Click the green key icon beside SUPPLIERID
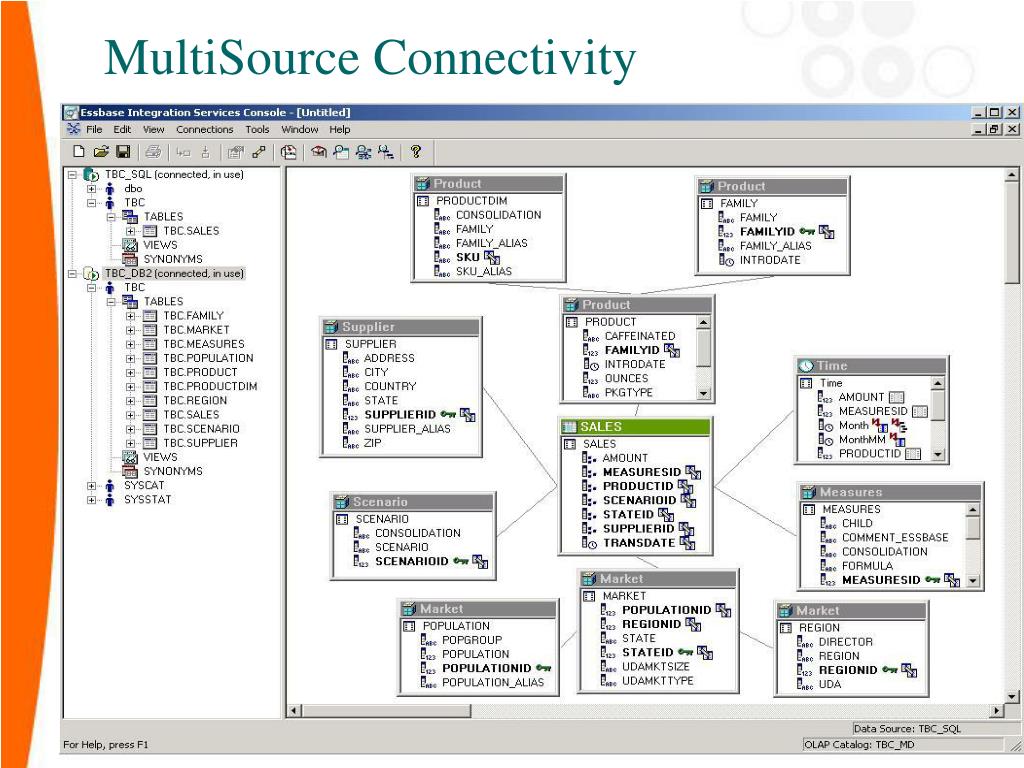1024x768 pixels. click(448, 414)
